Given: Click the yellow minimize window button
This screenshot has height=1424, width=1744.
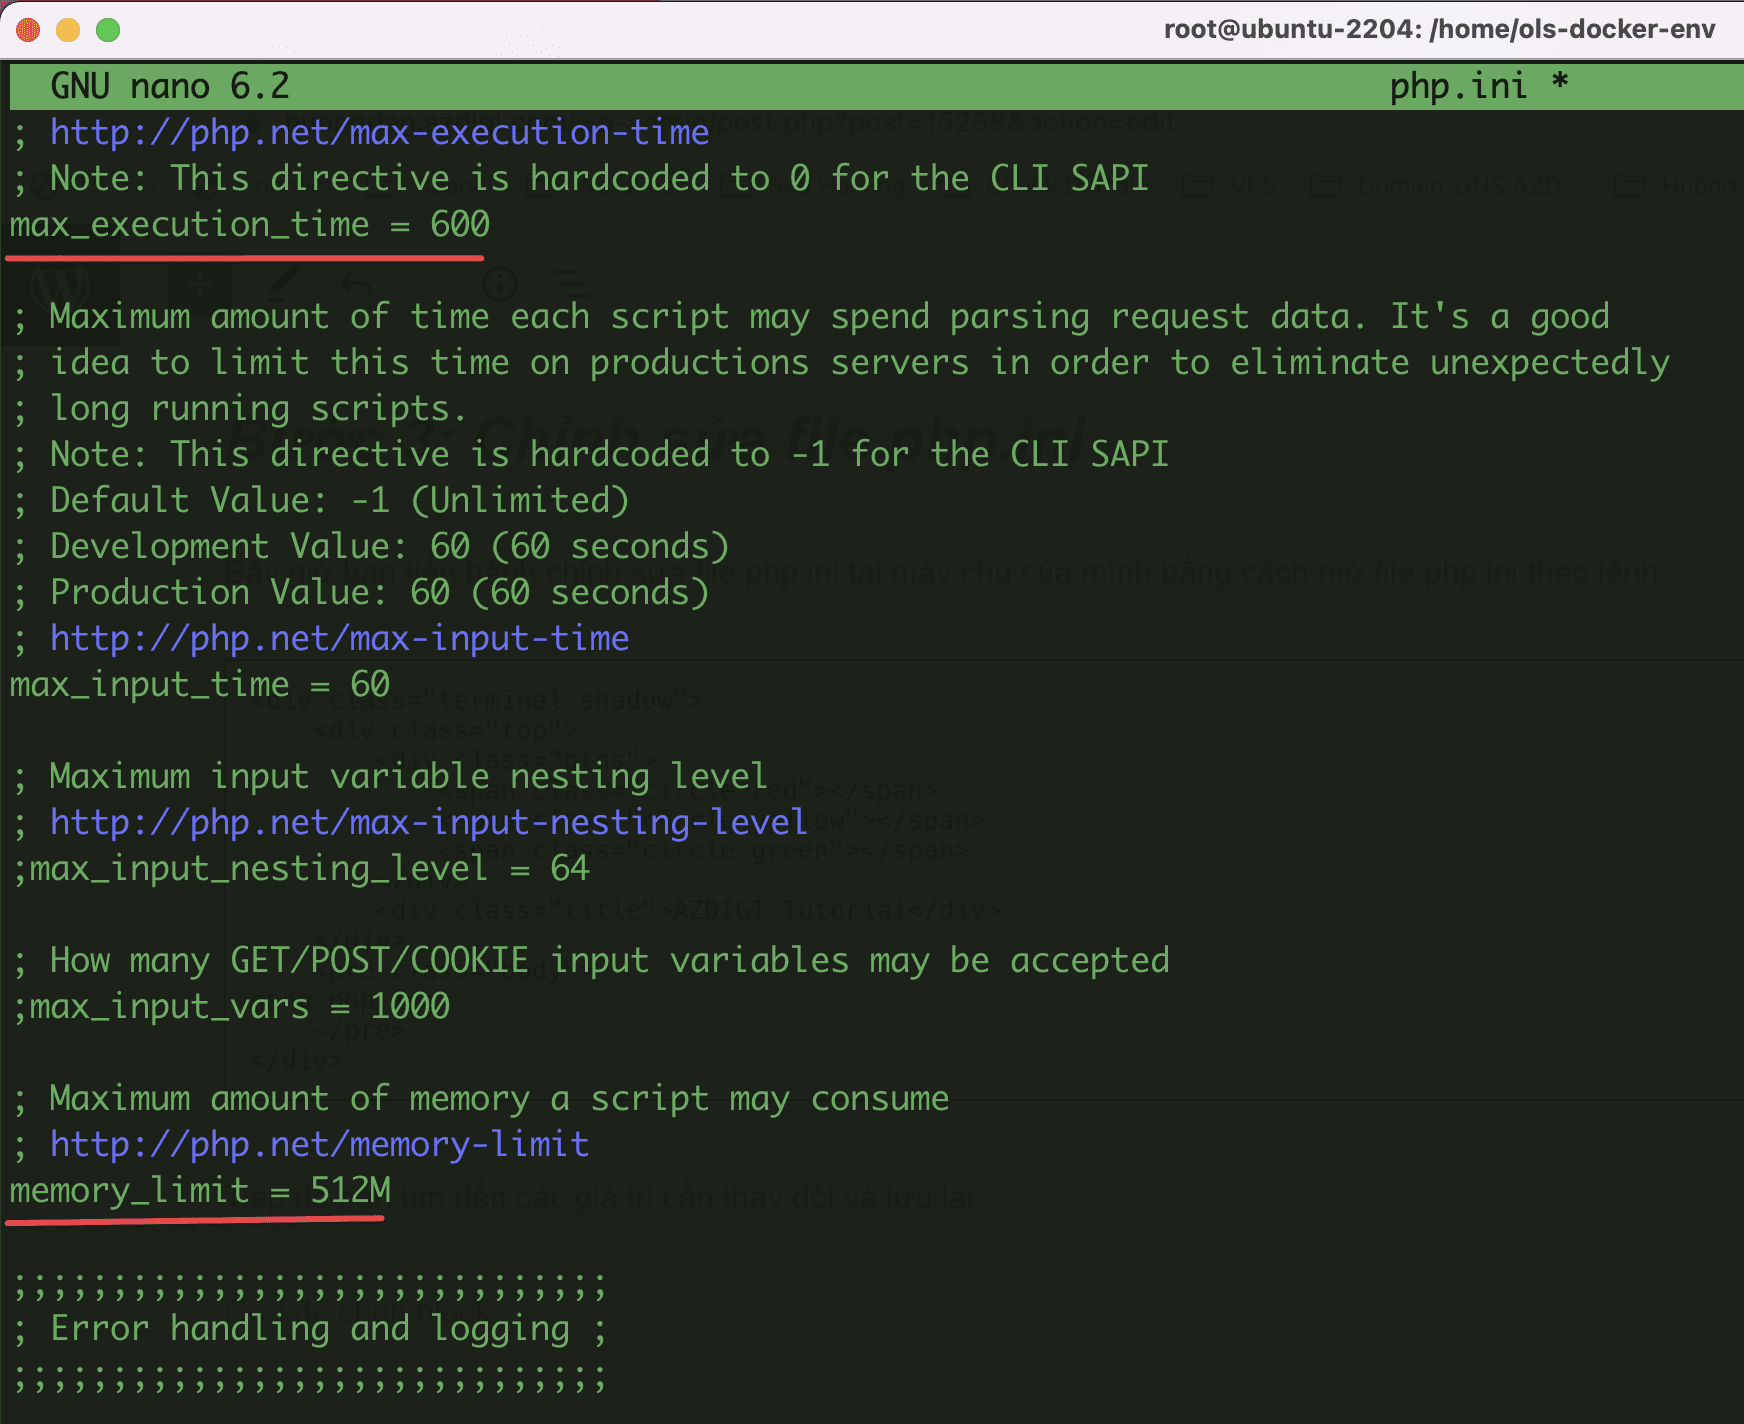Looking at the screenshot, I should coord(68,30).
